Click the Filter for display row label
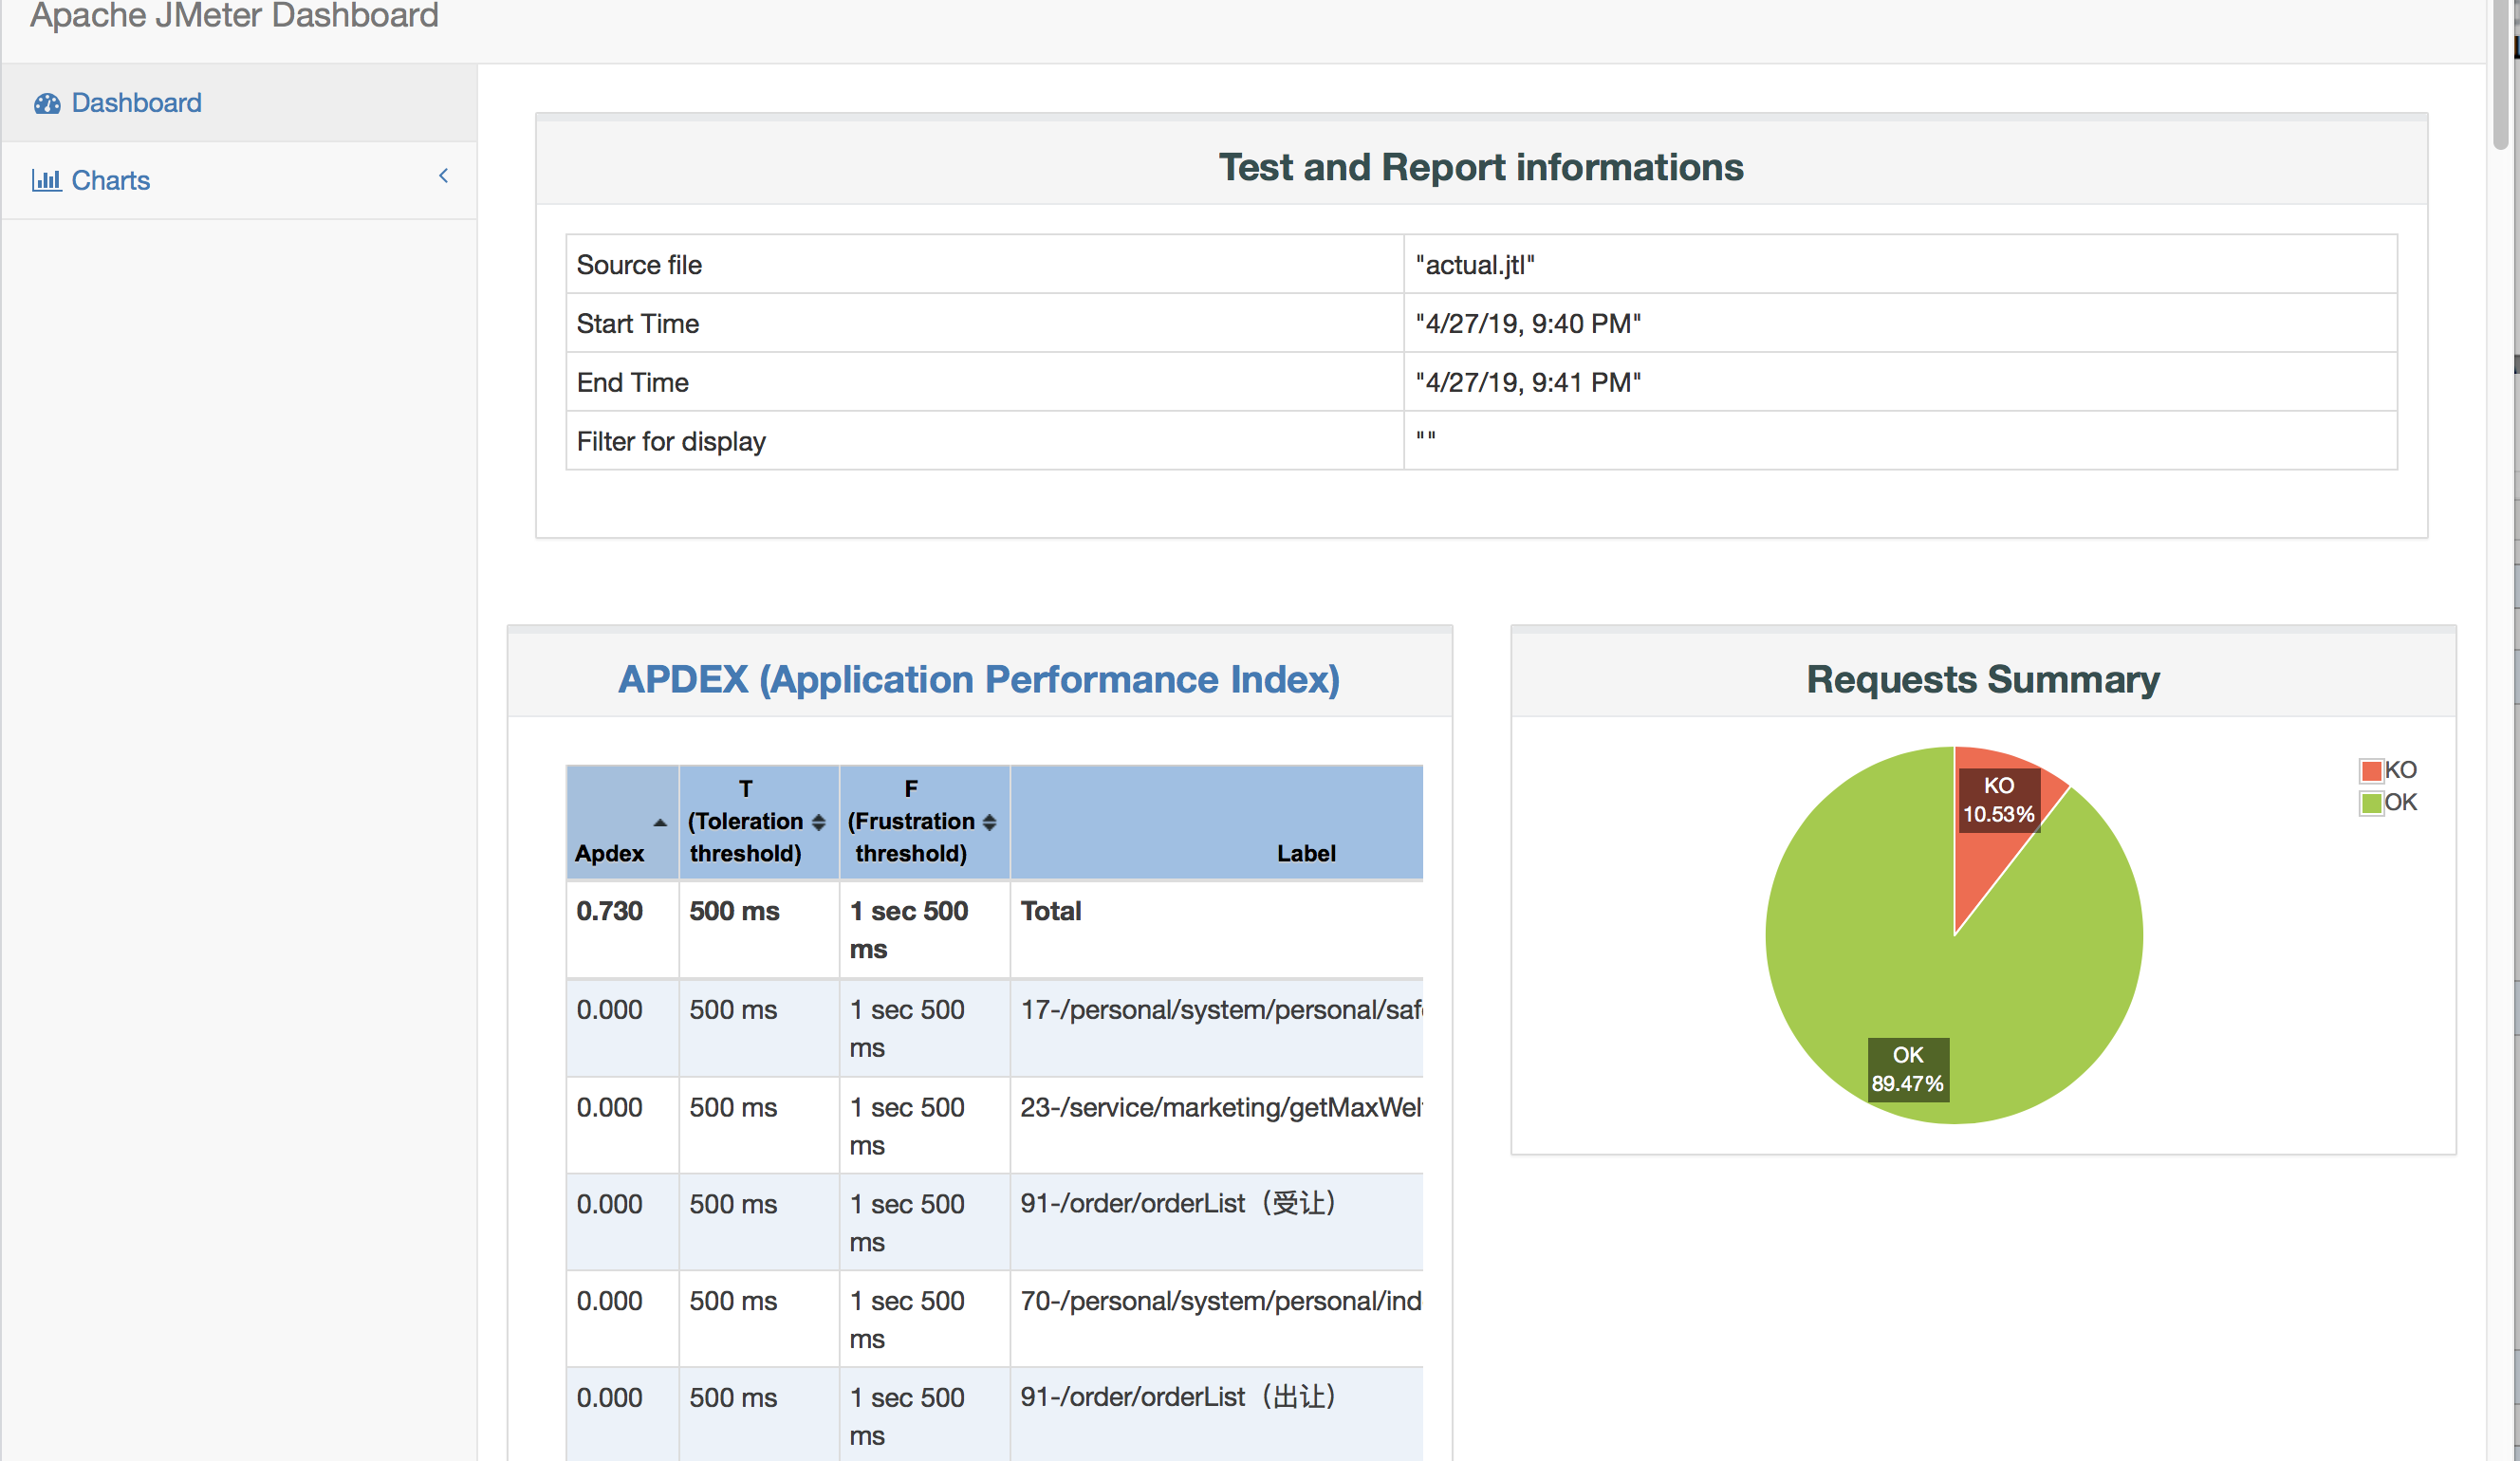Screen dimensions: 2520x1461 [x=671, y=442]
